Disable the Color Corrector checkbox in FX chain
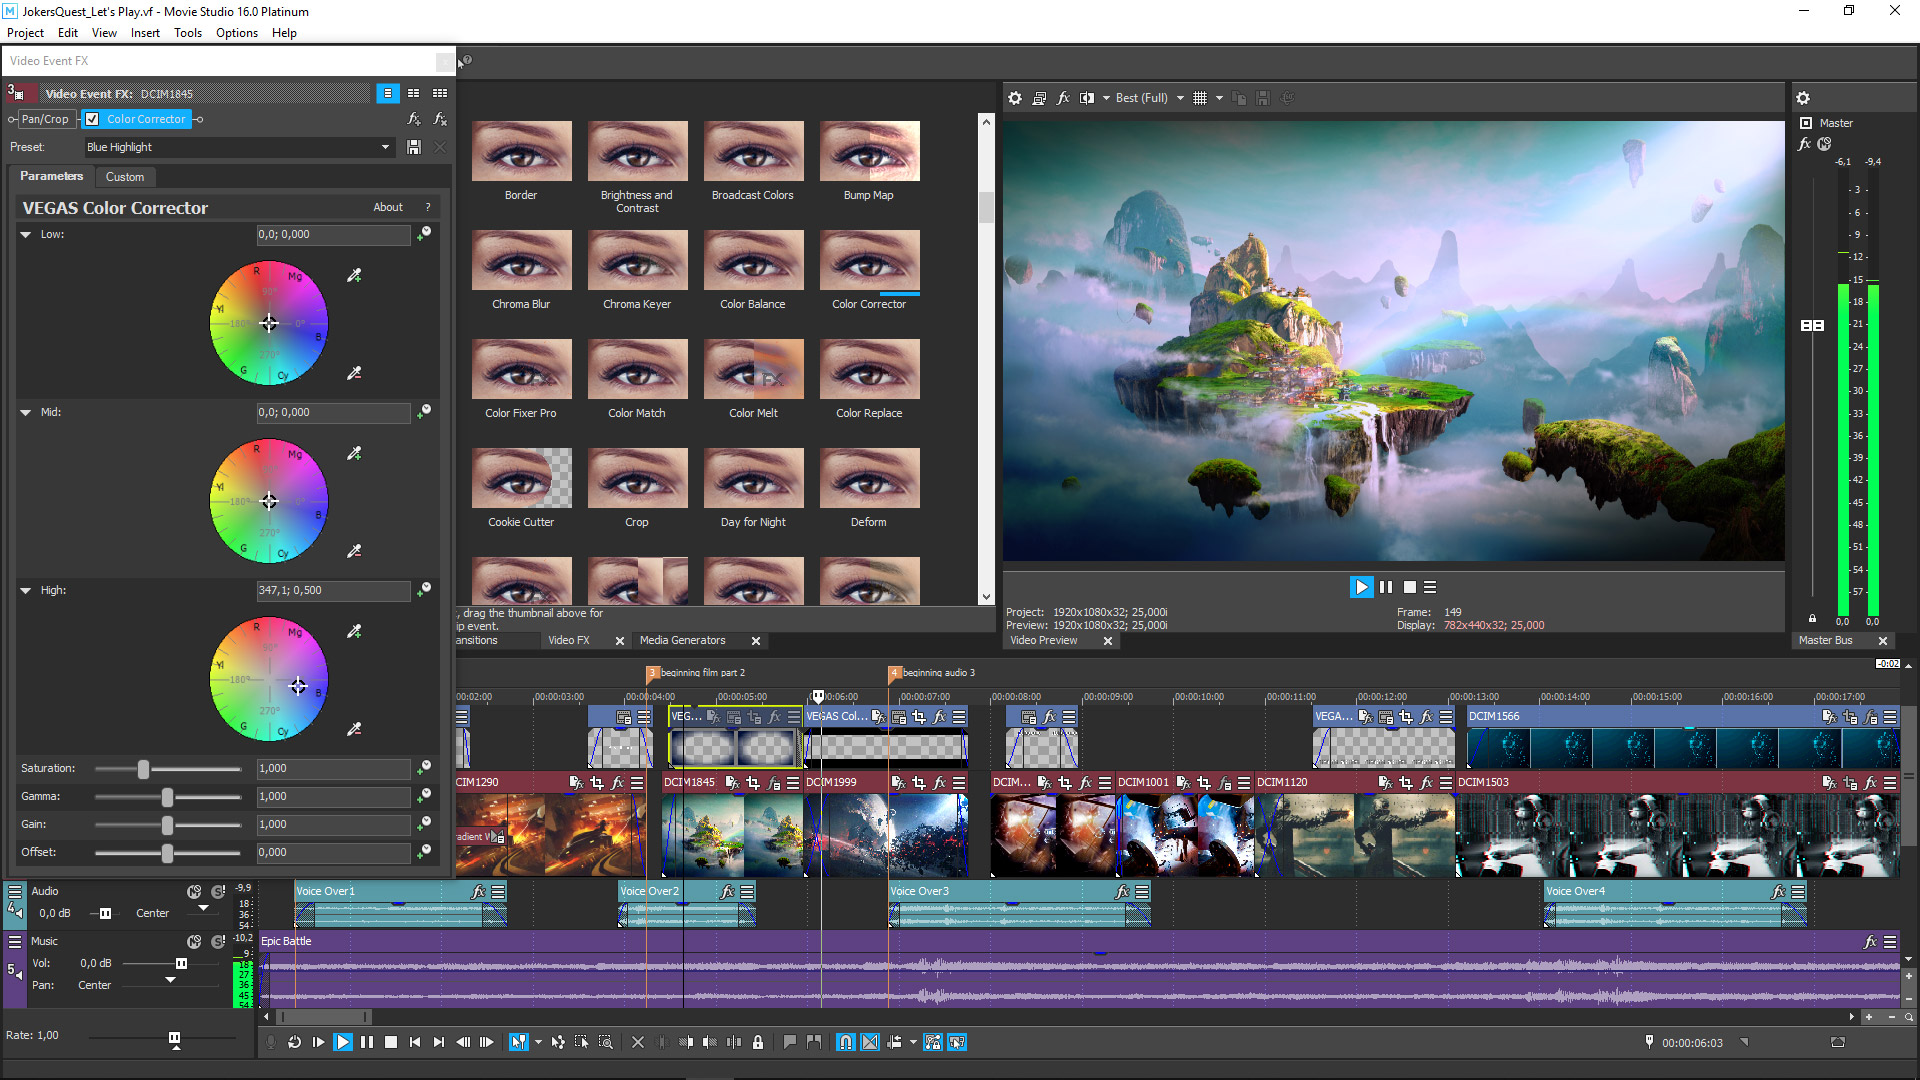 coord(92,119)
